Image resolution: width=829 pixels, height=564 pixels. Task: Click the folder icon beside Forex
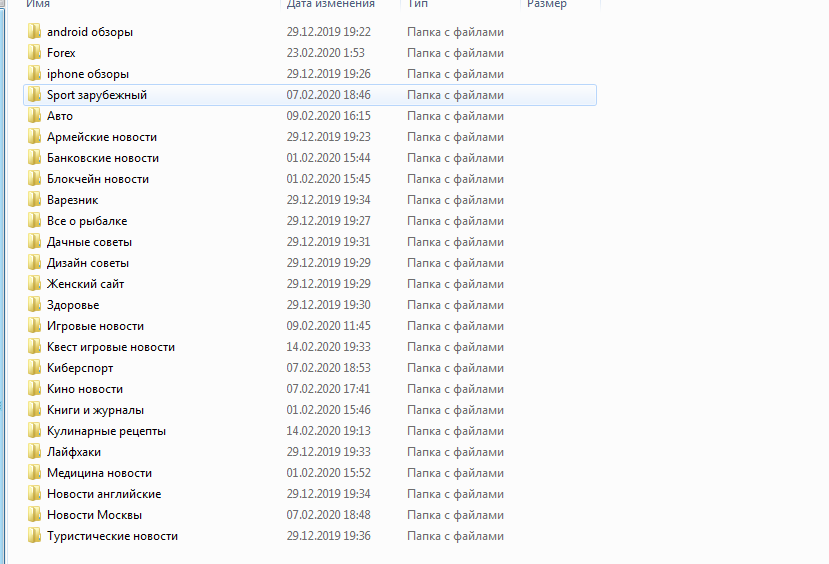pos(34,53)
